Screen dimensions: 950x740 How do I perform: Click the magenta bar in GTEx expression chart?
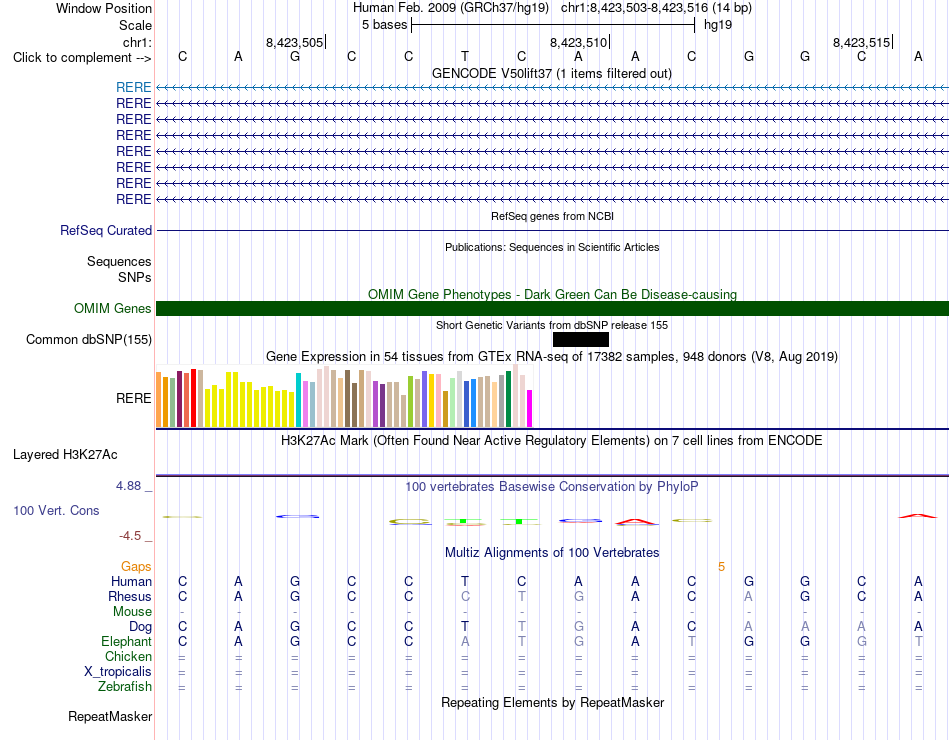pos(530,409)
